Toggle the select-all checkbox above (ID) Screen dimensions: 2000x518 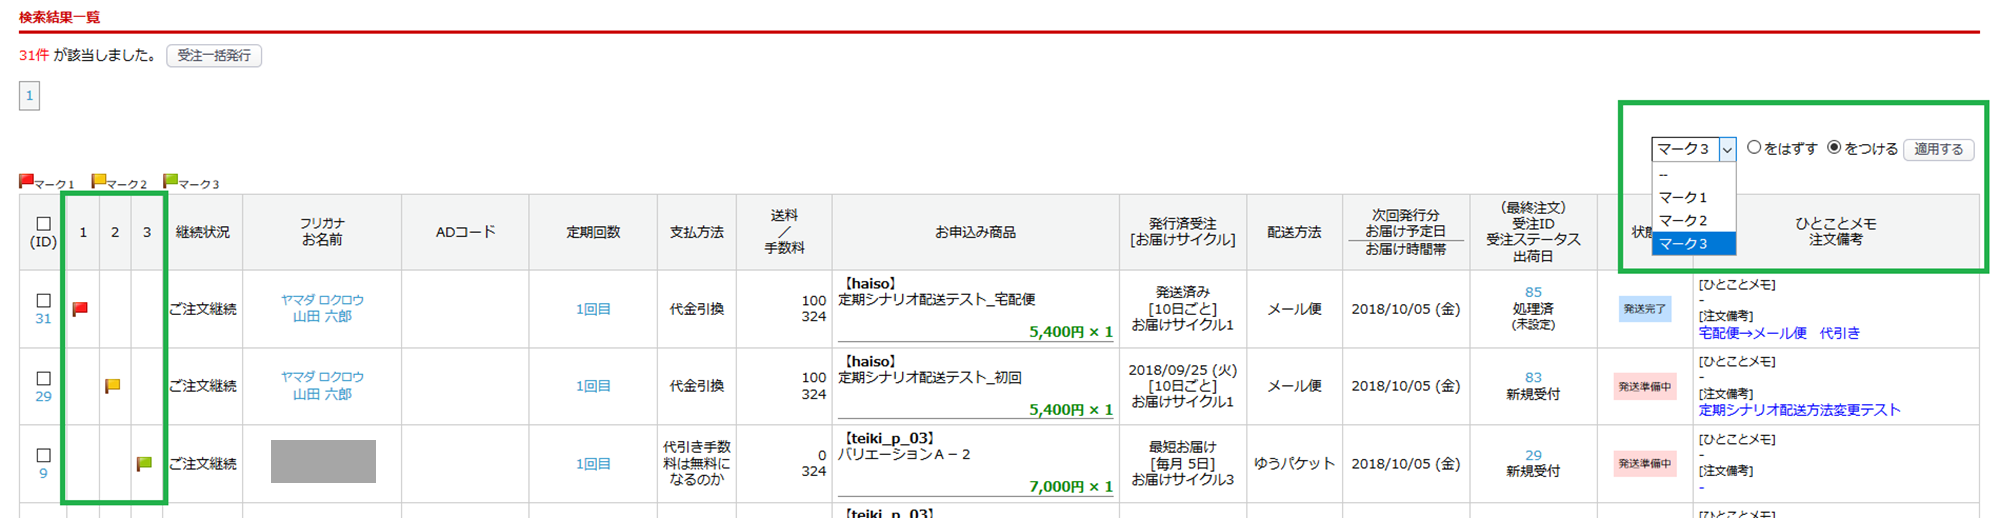(x=43, y=224)
